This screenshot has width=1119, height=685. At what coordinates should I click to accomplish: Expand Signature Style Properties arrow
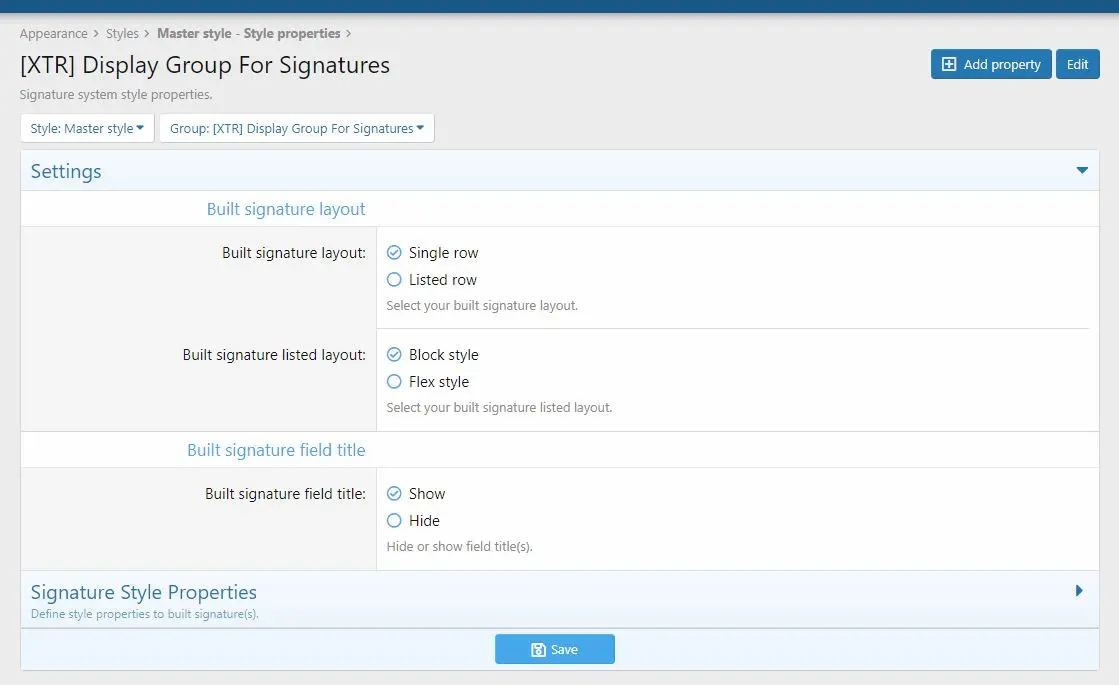click(1079, 591)
